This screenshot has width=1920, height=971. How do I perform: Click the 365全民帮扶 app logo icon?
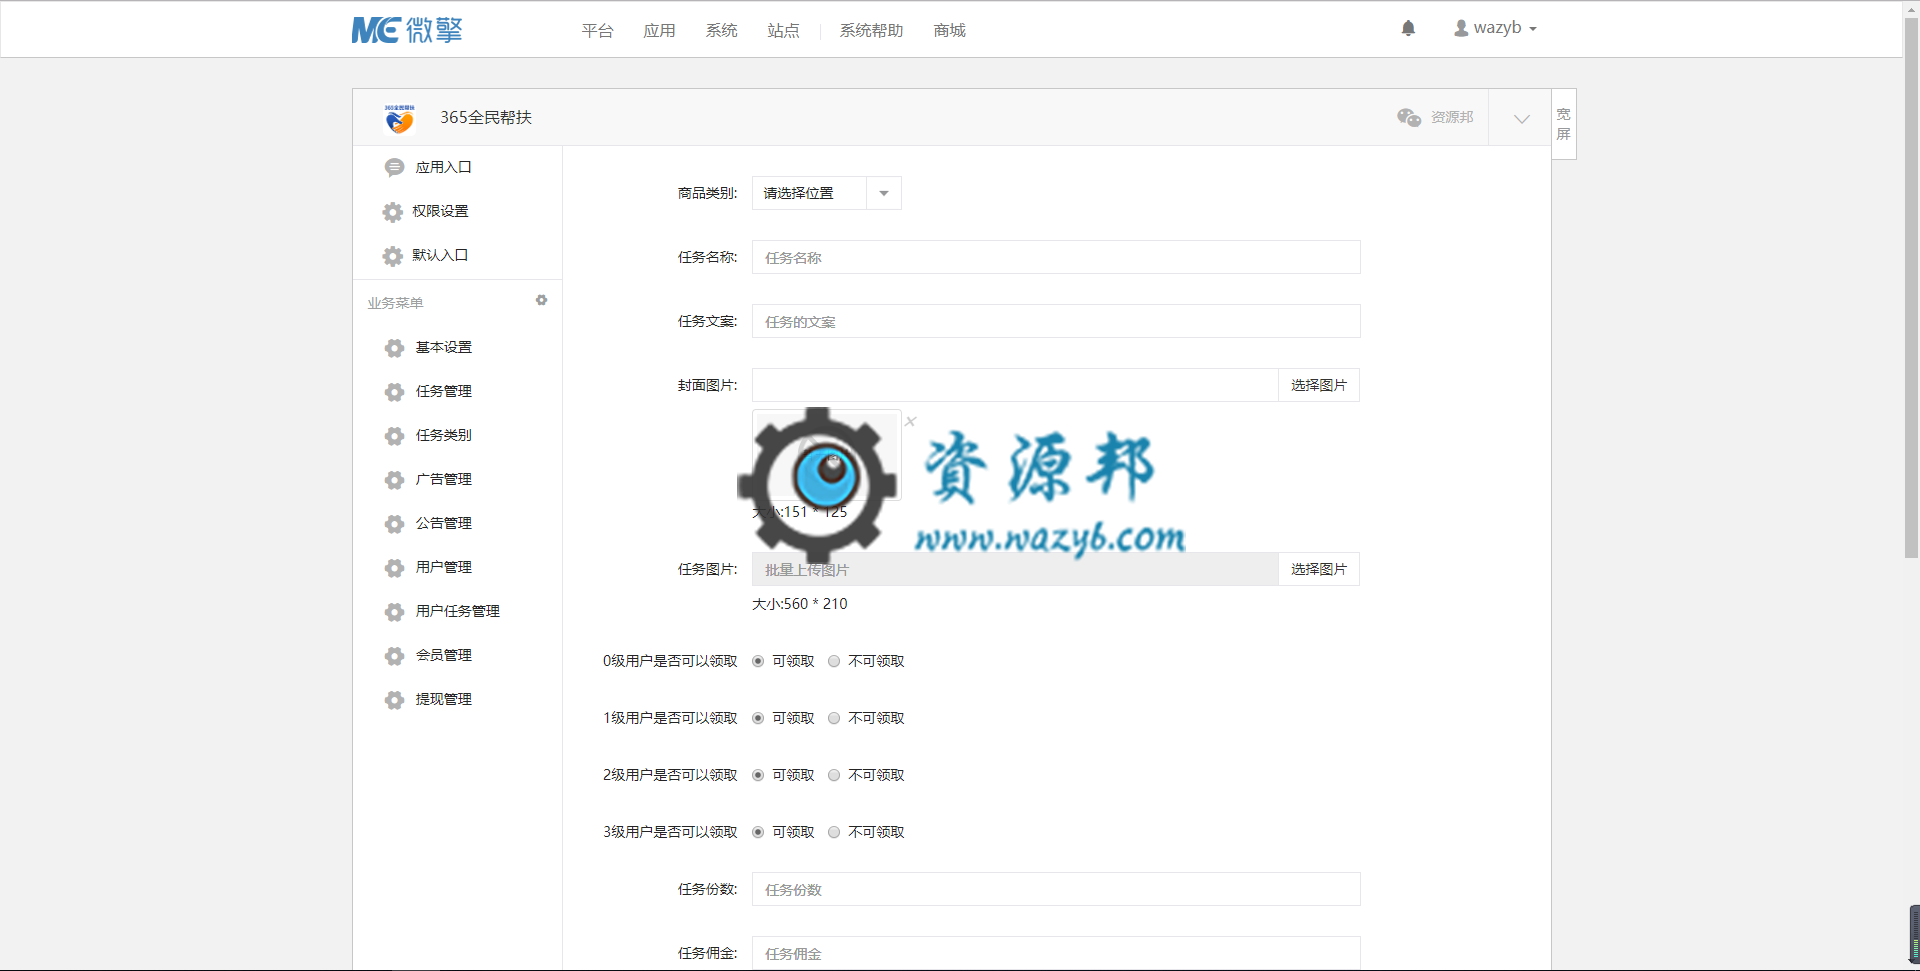[400, 118]
